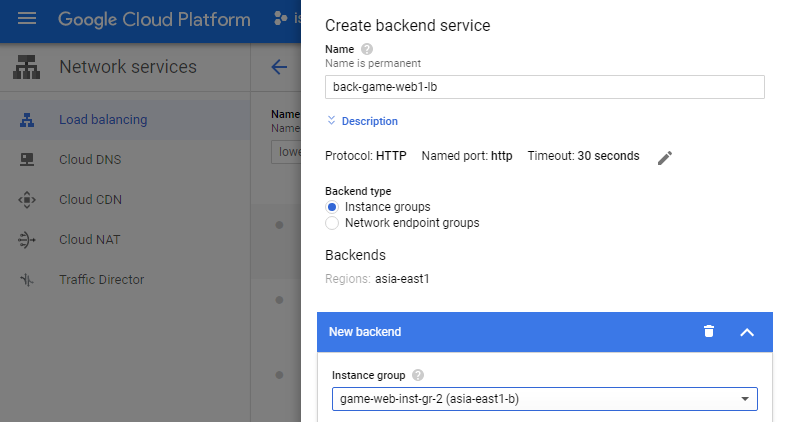Select the Network endpoint groups radio button
Screen dimensions: 792x422
pos(332,223)
